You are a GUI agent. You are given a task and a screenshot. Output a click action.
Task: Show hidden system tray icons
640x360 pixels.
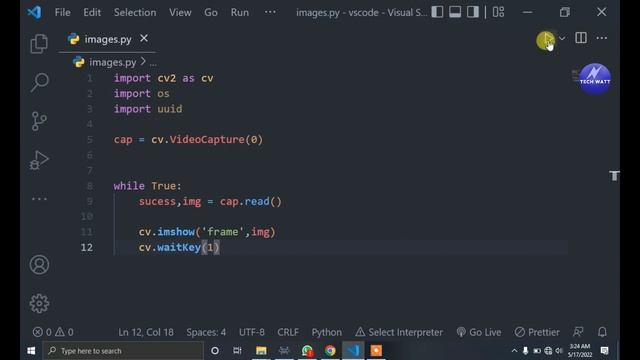click(x=514, y=351)
